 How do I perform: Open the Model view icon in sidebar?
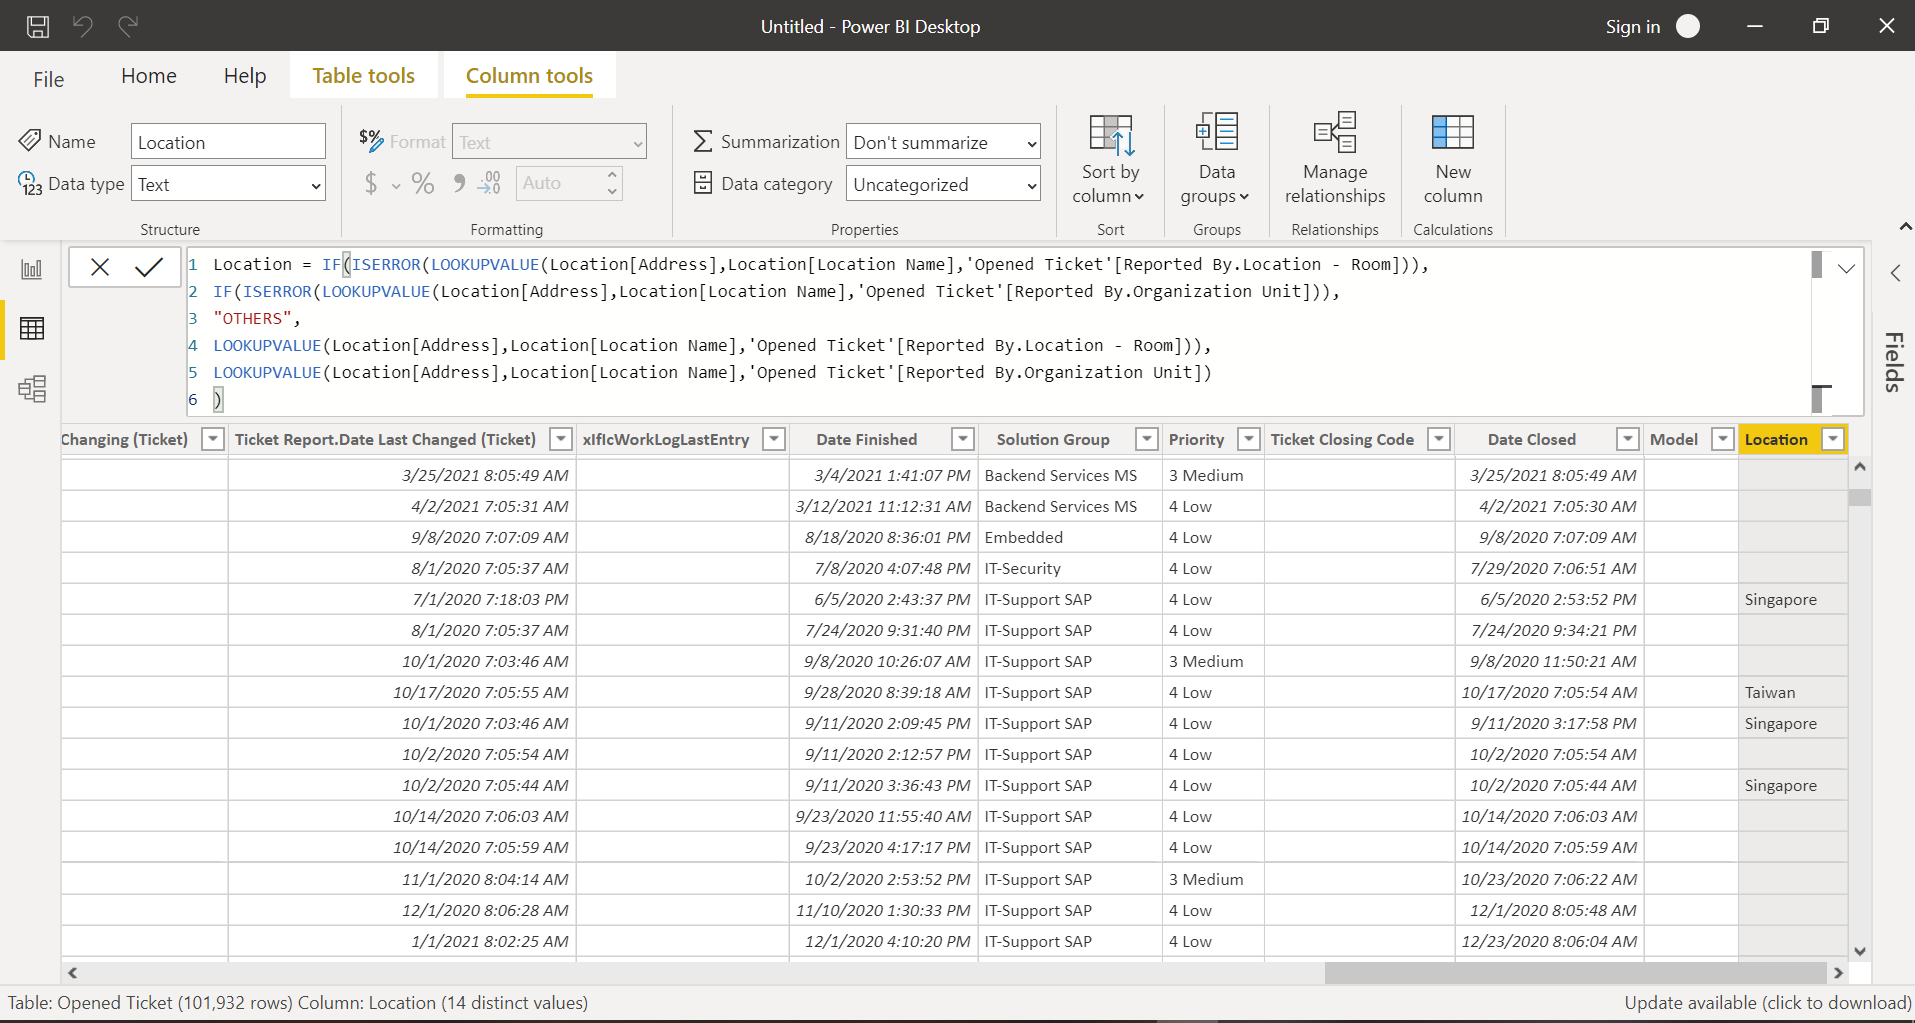(x=32, y=388)
